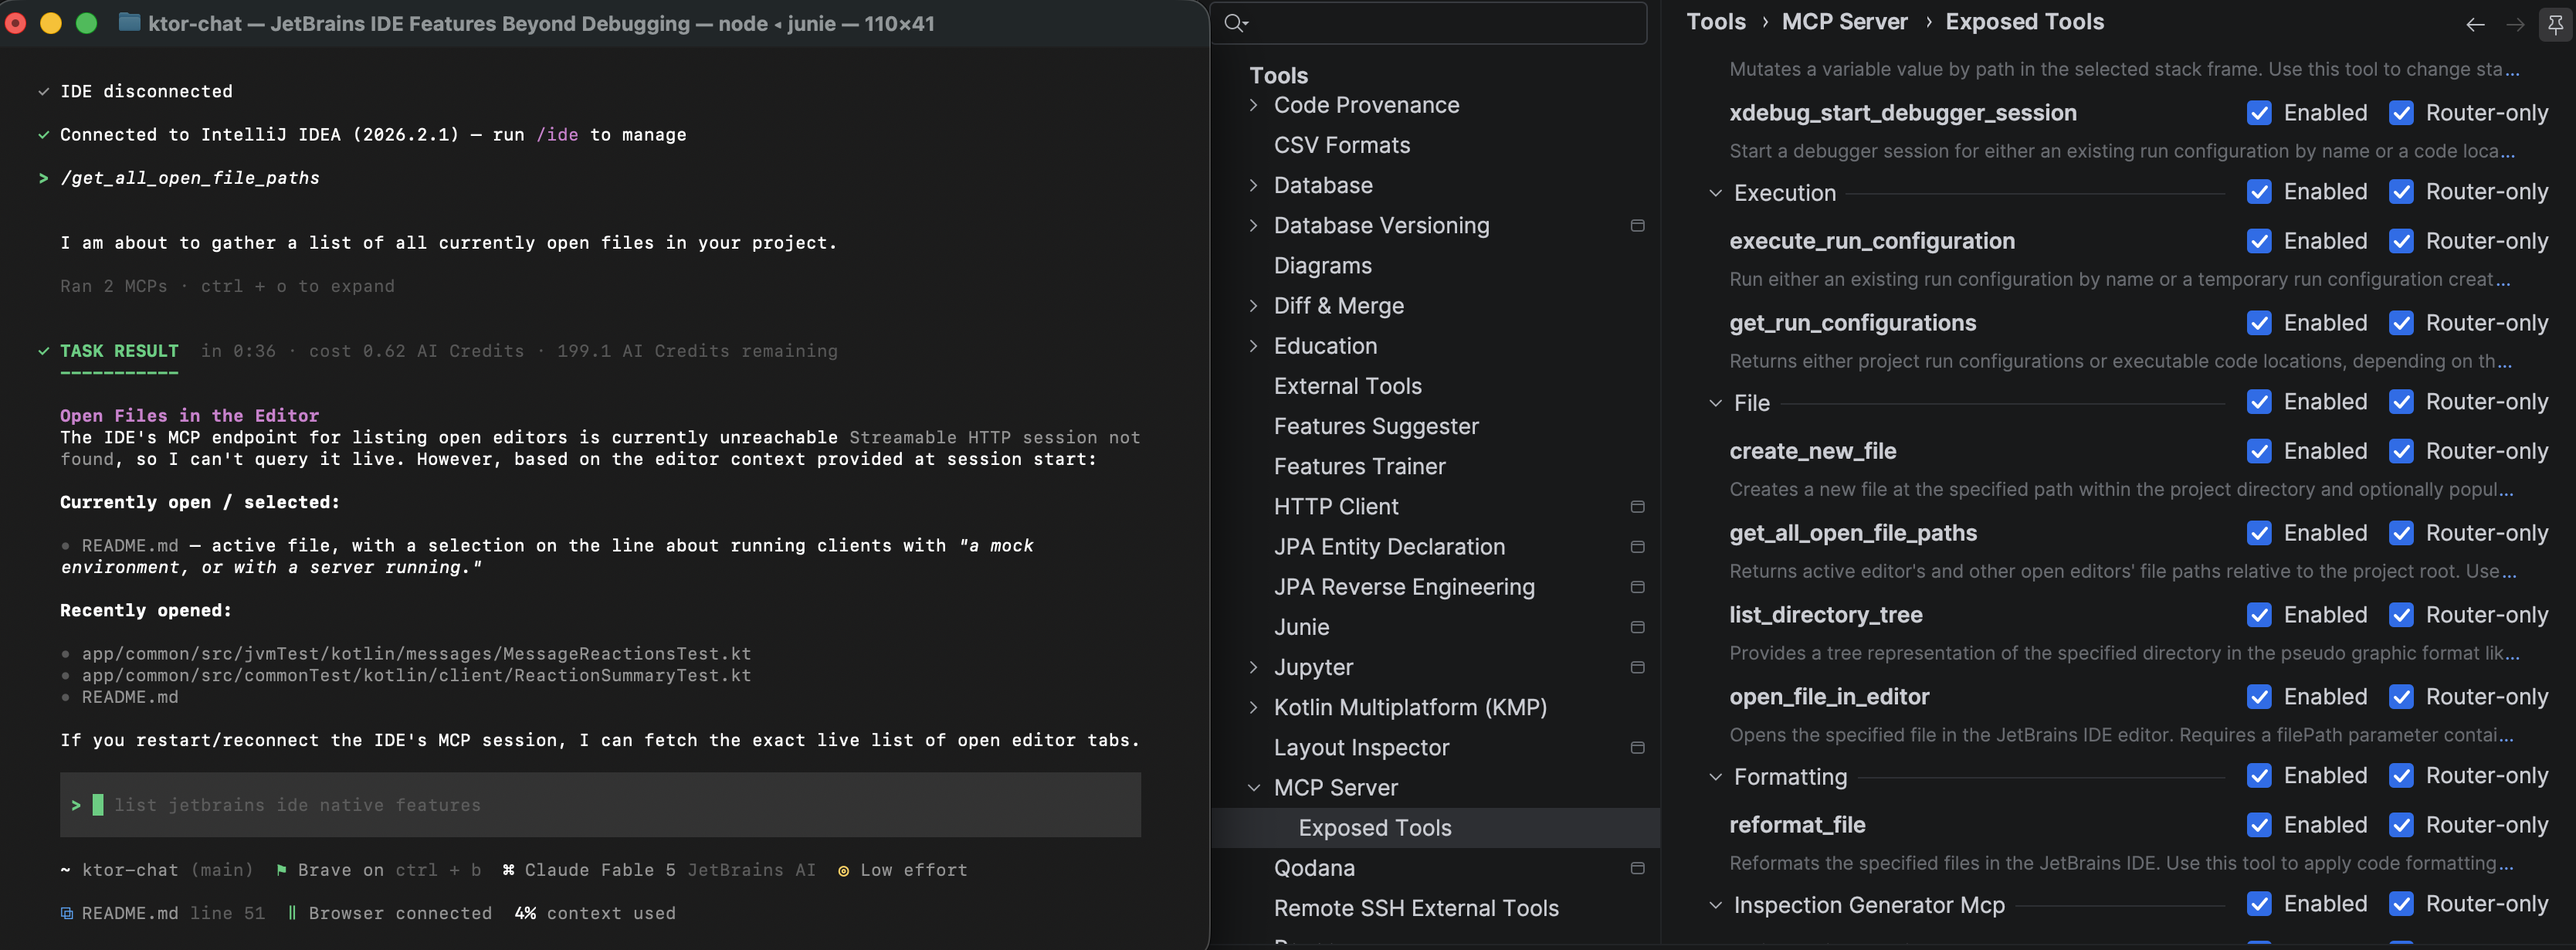Click project-level icon beside JPA Reverse Engineering

pyautogui.click(x=1637, y=587)
